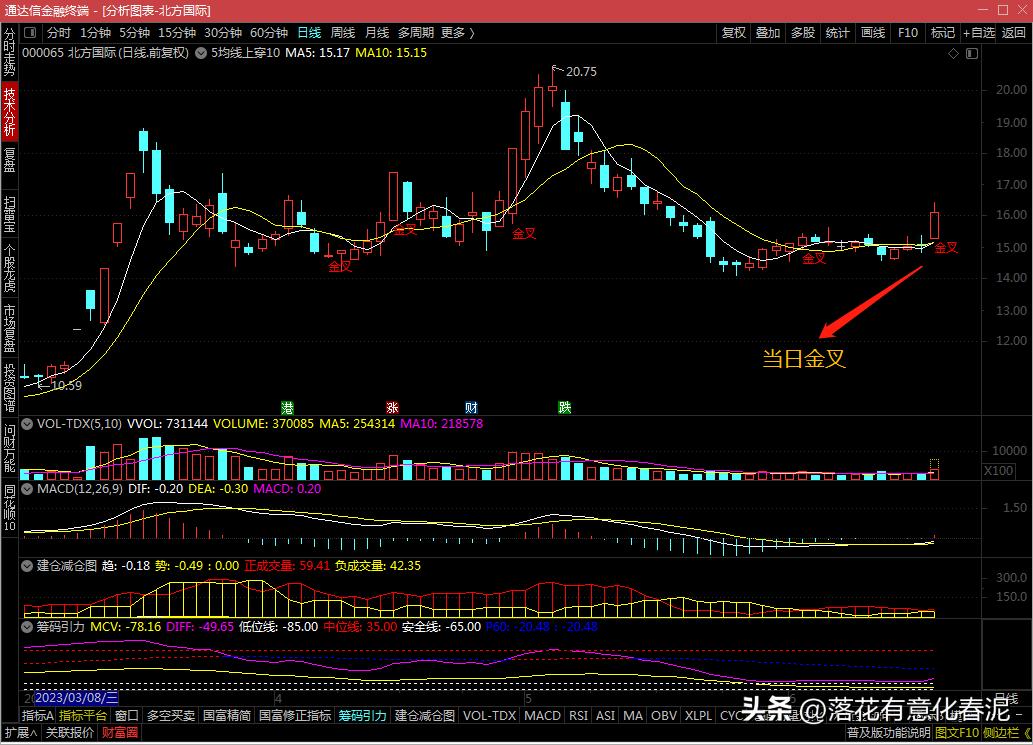
Task: Open the VOL-TDX indicator dropdown arrow
Action: coord(29,424)
